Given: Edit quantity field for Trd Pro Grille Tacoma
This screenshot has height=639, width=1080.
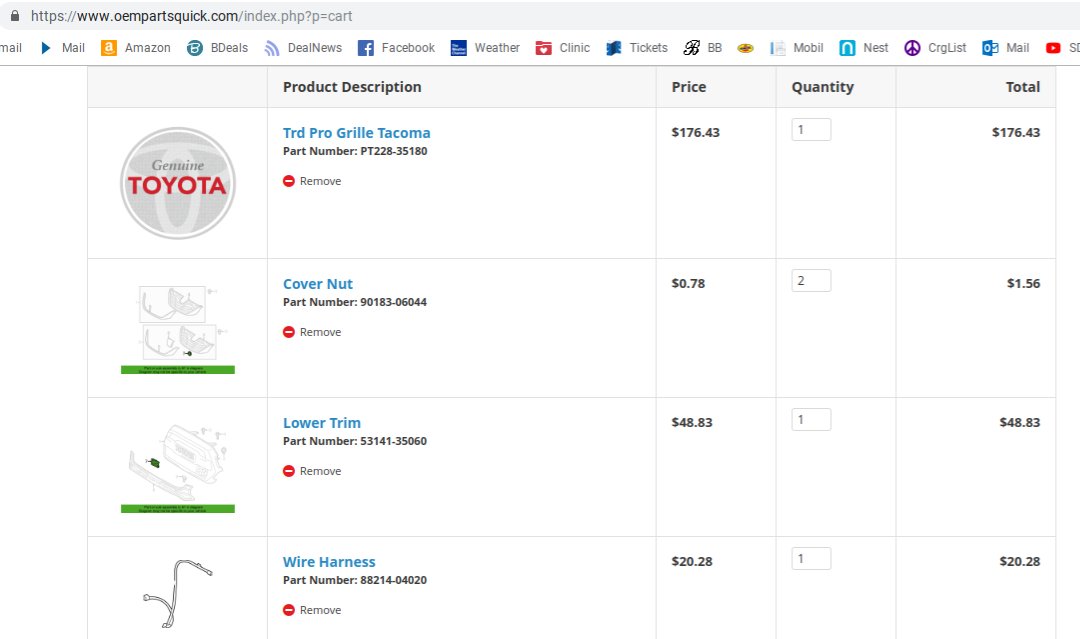Looking at the screenshot, I should click(x=811, y=129).
